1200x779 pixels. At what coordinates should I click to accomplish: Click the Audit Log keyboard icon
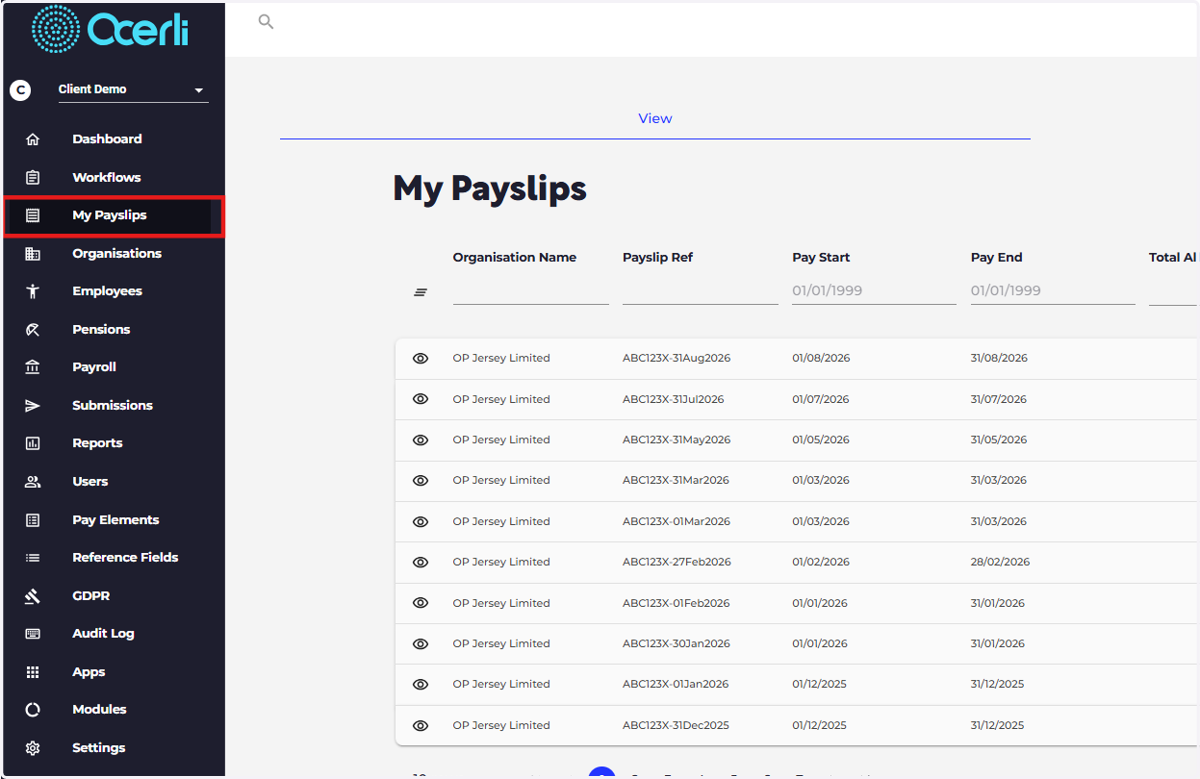pos(32,633)
